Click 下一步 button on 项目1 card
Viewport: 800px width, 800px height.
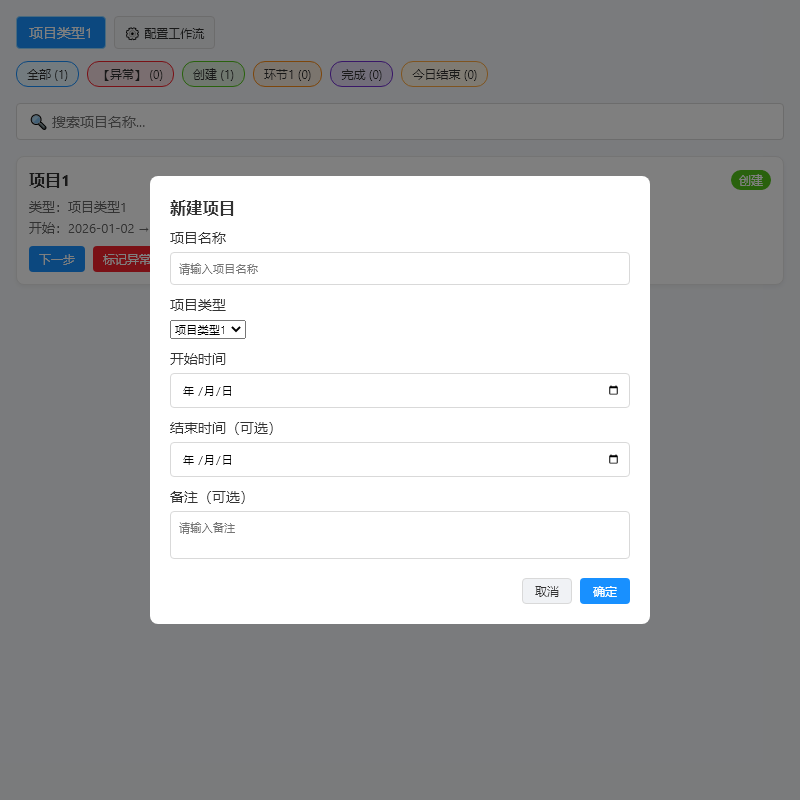pos(56,259)
